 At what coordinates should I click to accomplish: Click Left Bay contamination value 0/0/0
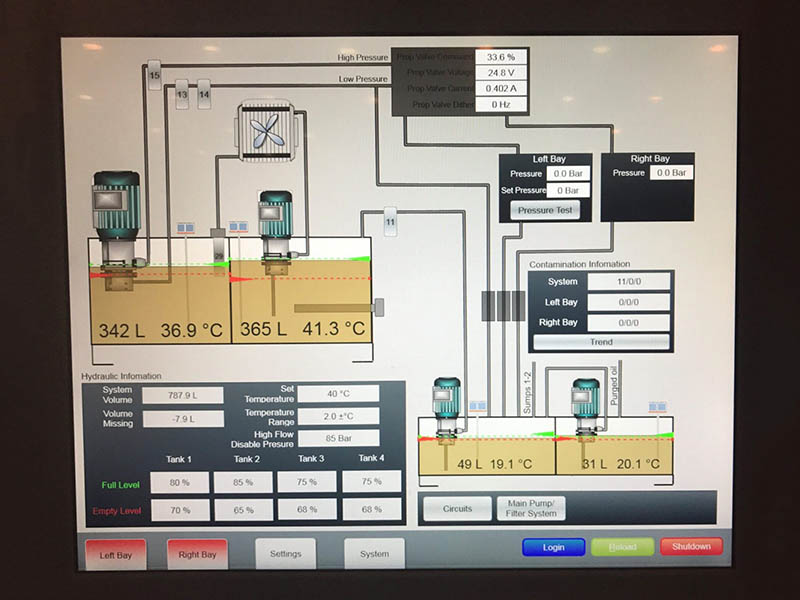pos(629,302)
